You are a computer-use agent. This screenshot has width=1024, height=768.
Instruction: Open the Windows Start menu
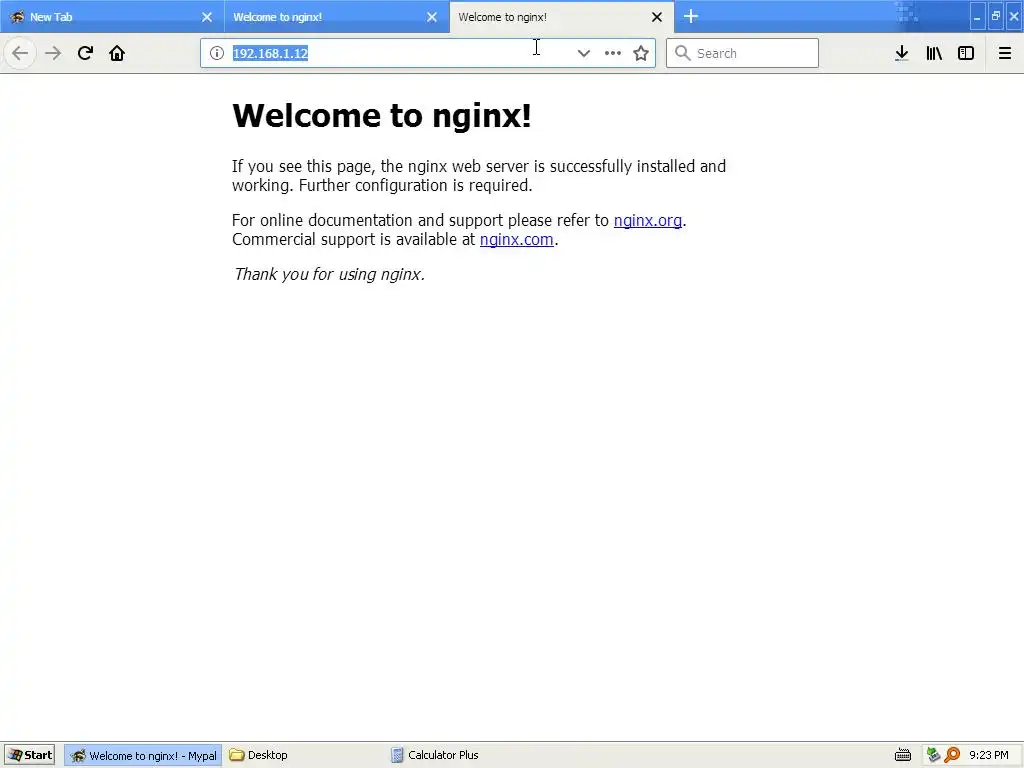point(29,755)
